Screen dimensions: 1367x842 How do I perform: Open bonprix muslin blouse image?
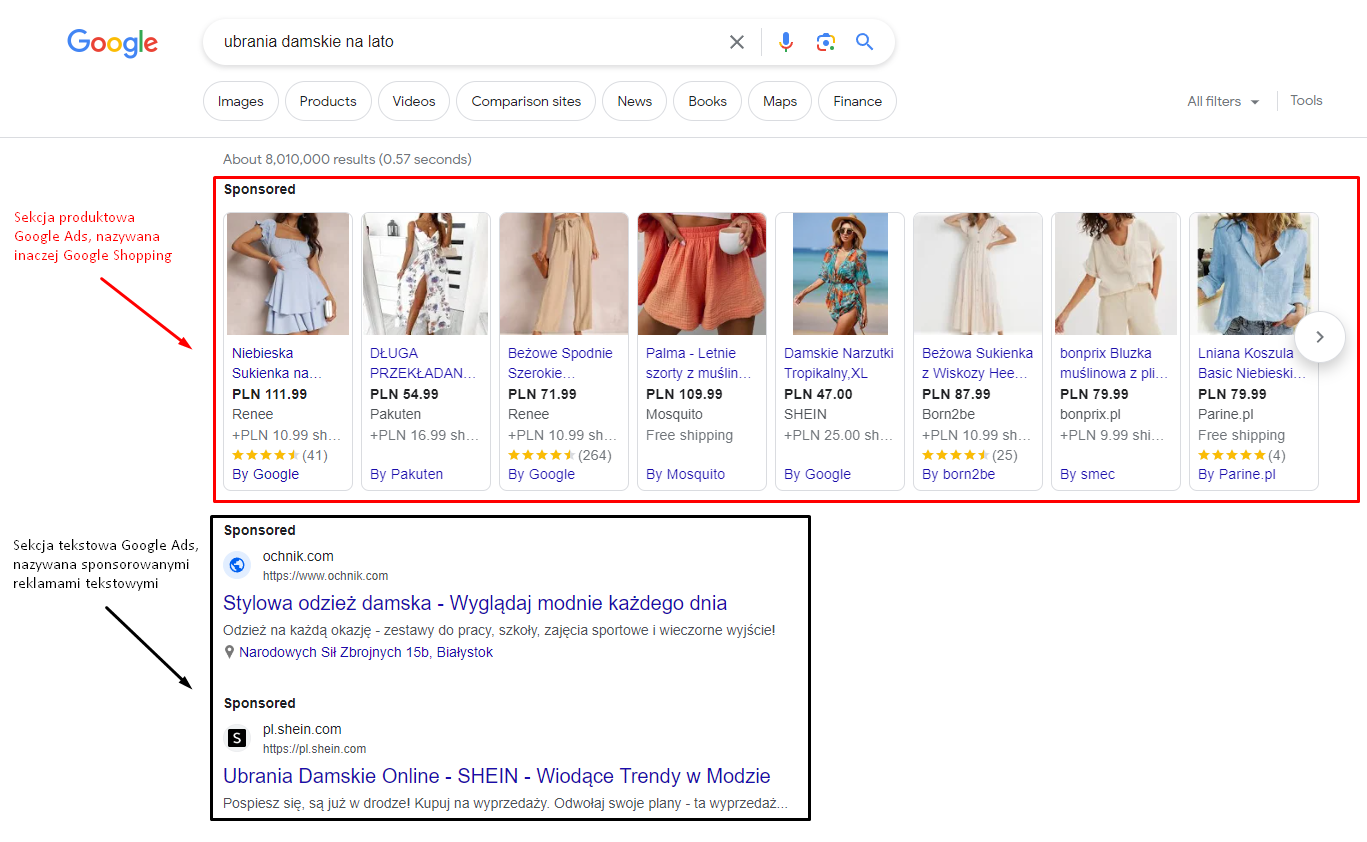(1116, 274)
